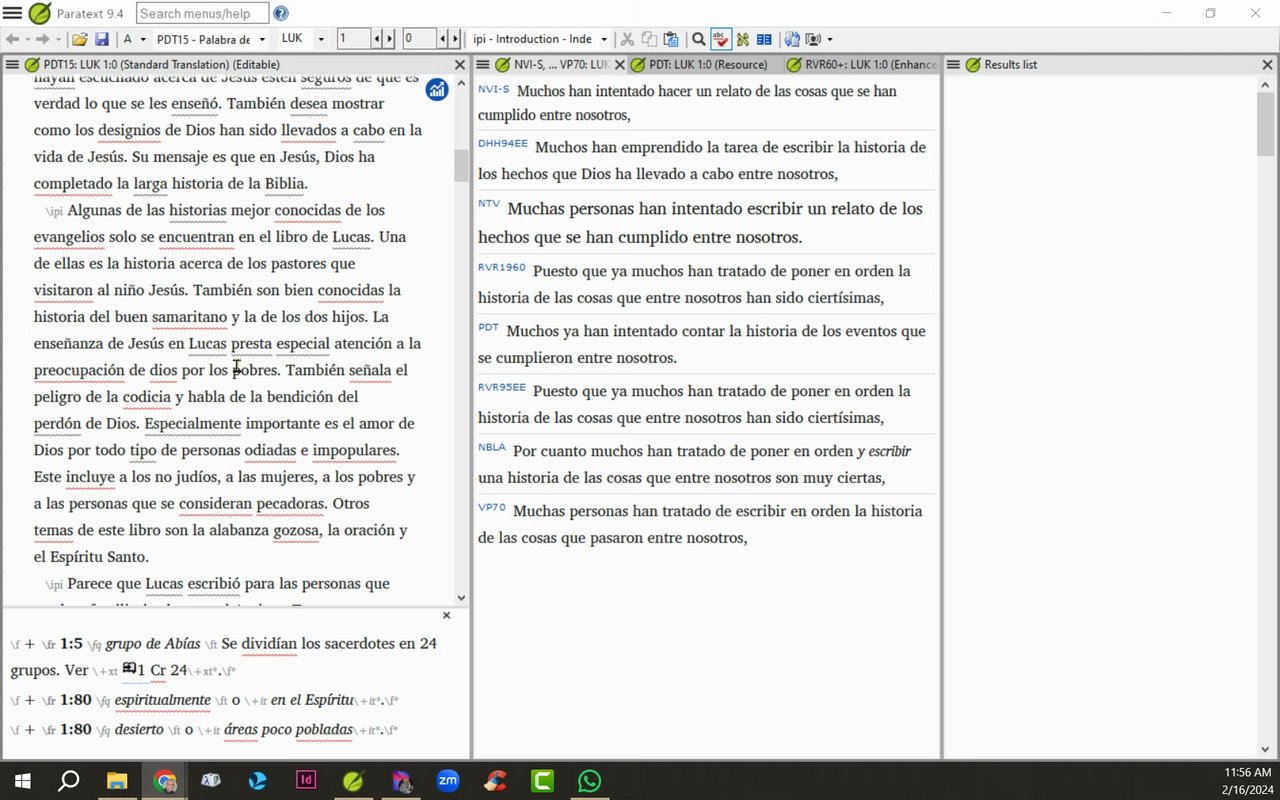
Task: Click the VP70 version label
Action: coord(492,508)
